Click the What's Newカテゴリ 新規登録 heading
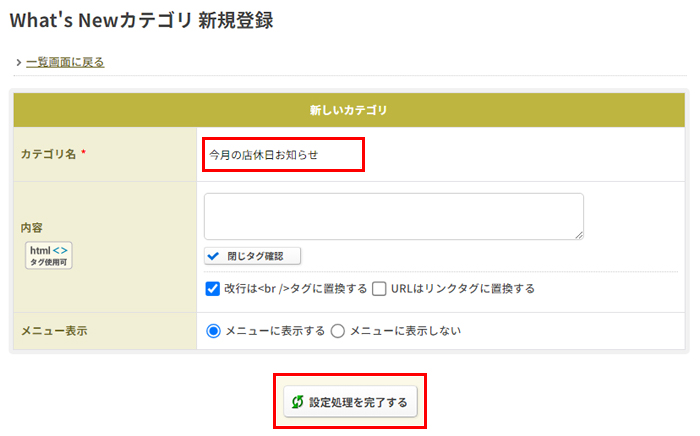The width and height of the screenshot is (700, 436). click(142, 21)
